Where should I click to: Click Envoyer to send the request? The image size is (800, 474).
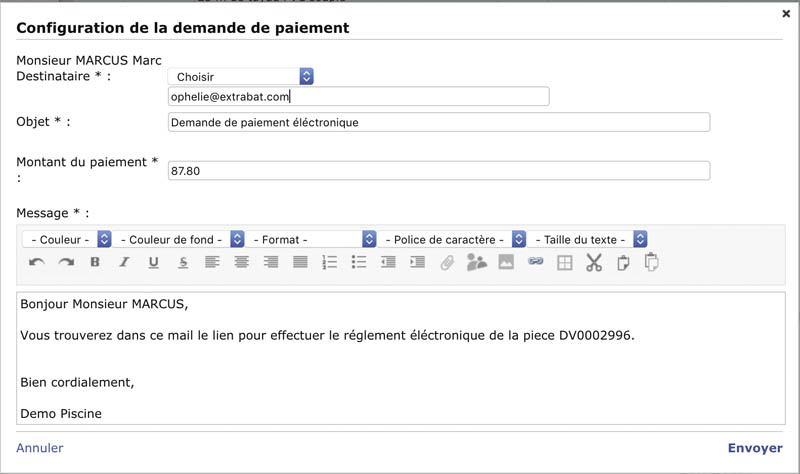754,449
